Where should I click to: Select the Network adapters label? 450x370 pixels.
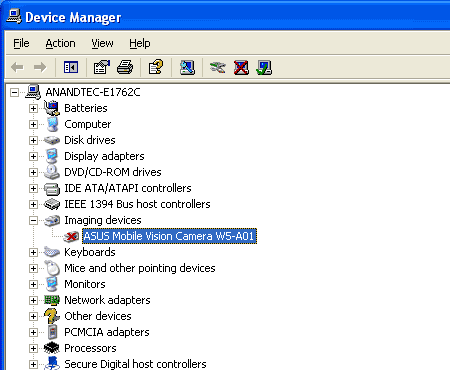[x=107, y=300]
